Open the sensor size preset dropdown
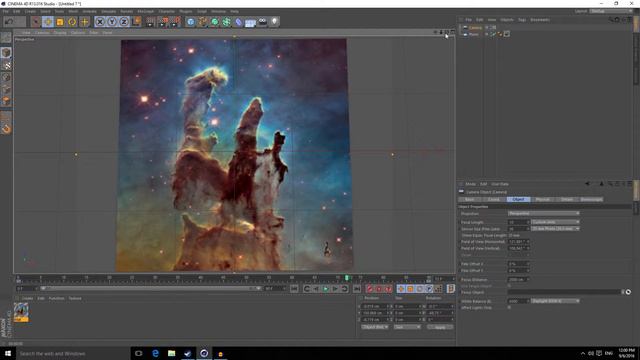640x360 pixels. 555,229
